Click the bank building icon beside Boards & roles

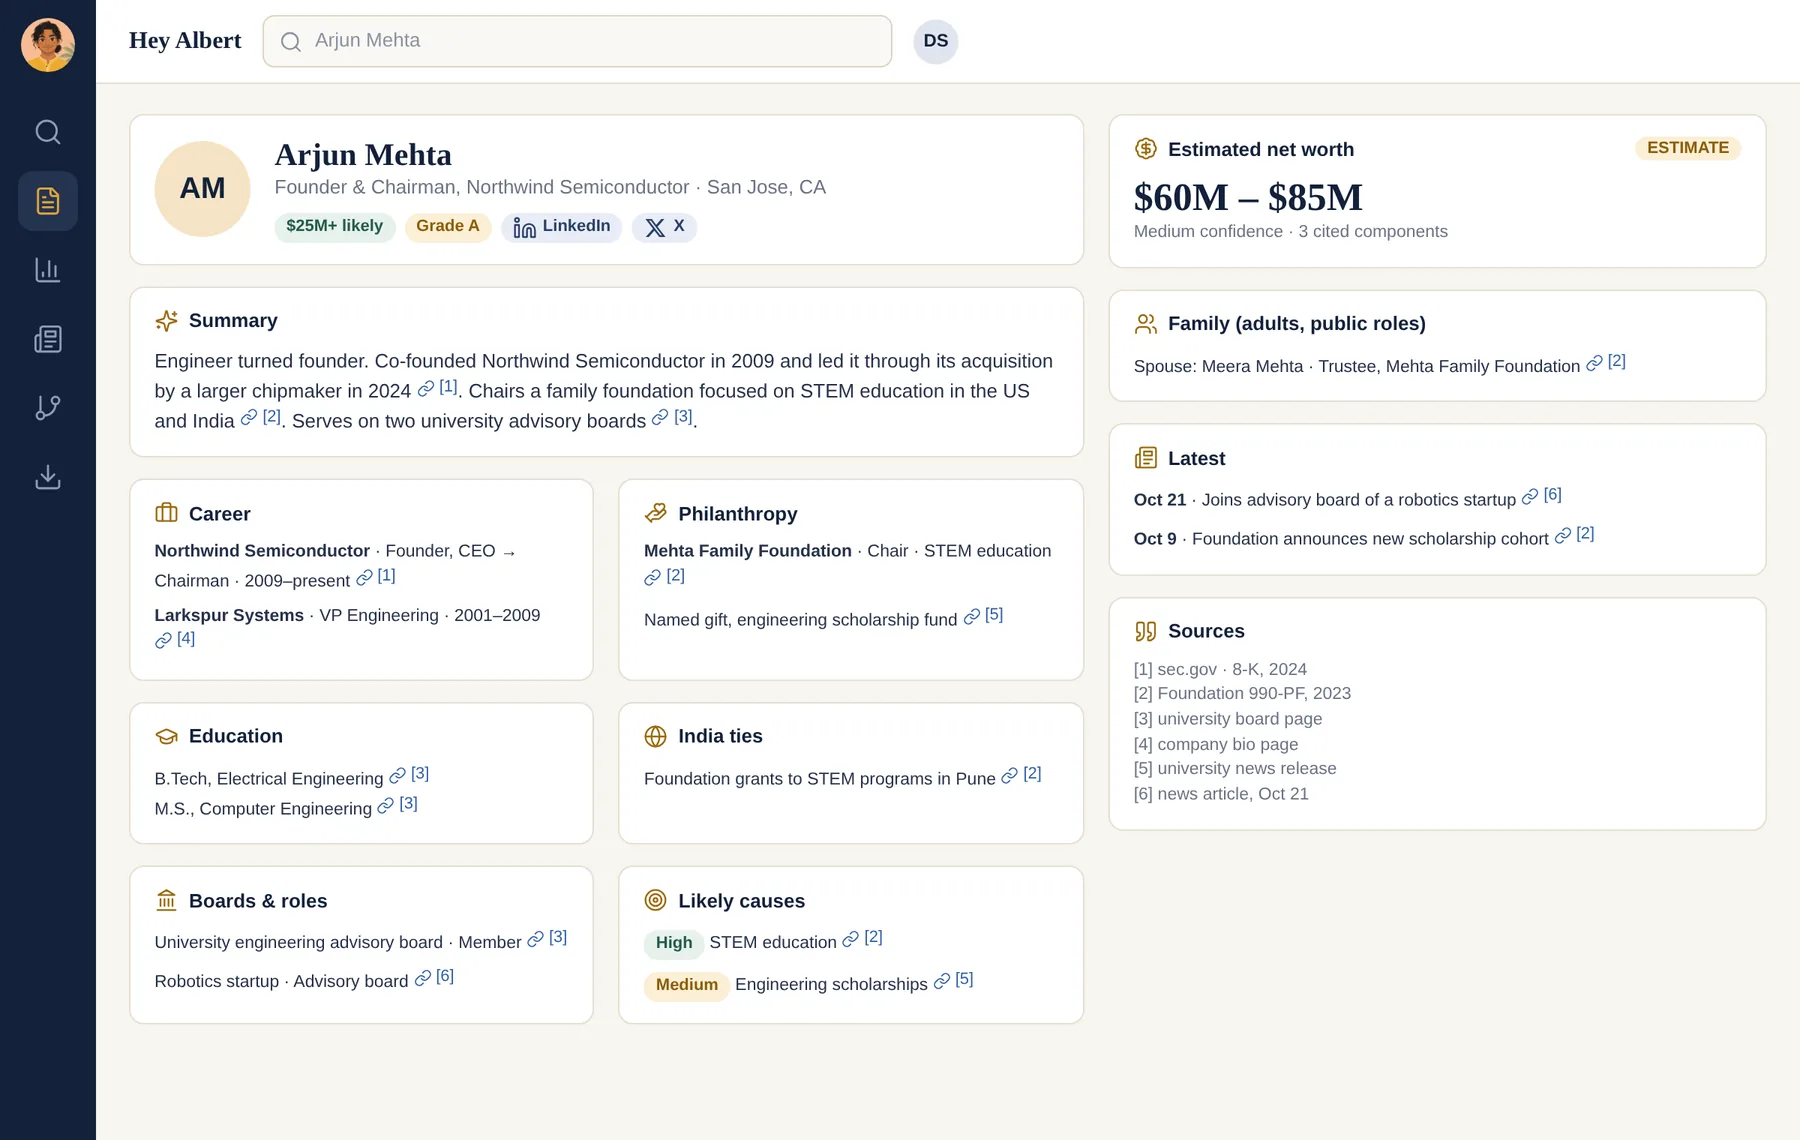[x=167, y=901]
